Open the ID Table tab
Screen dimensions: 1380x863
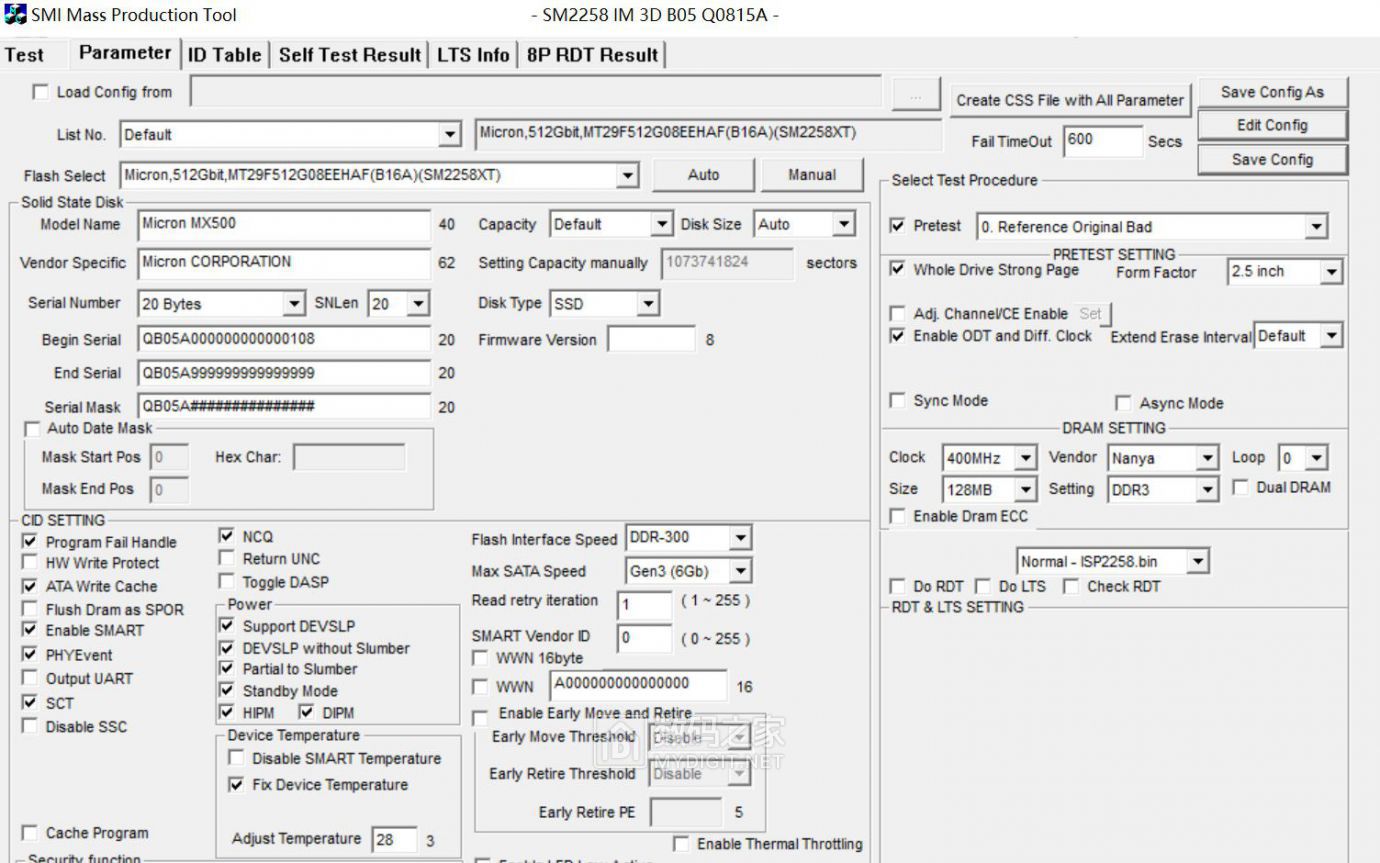225,55
